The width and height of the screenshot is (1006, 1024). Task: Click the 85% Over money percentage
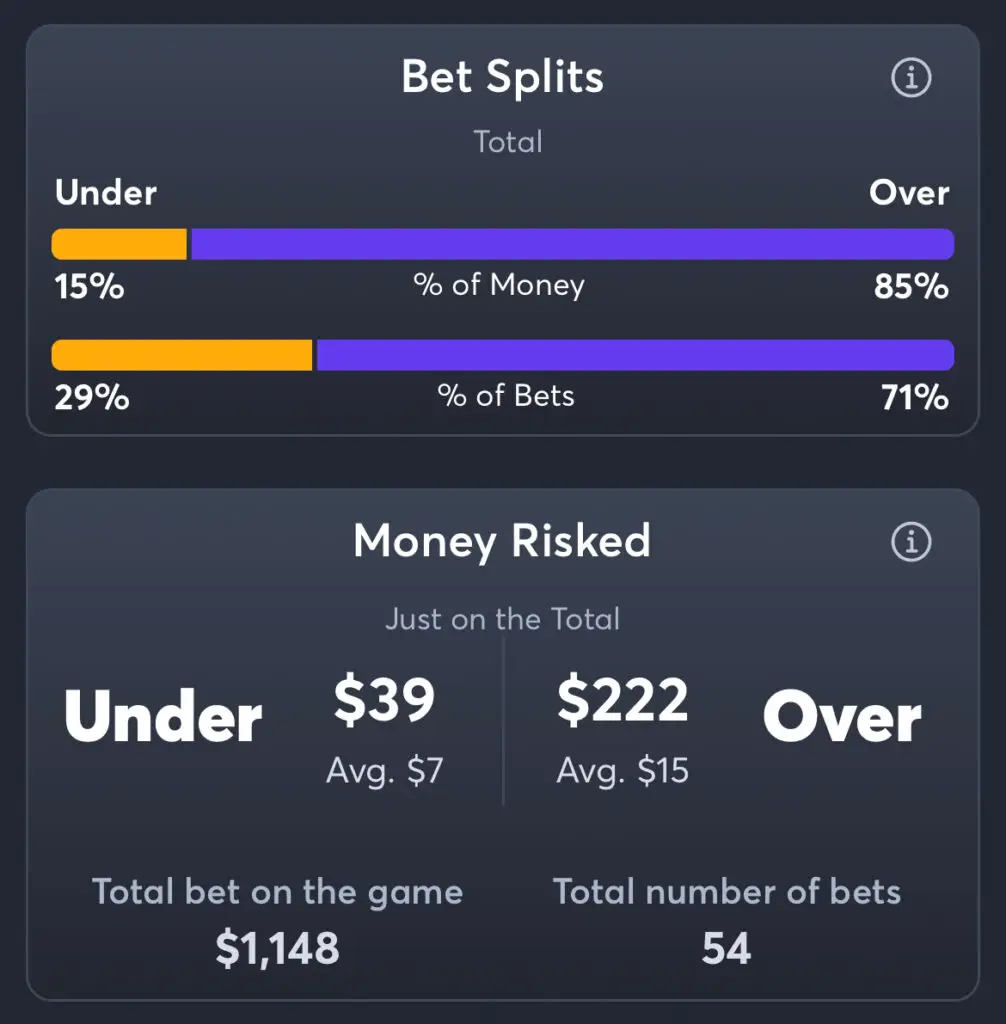pyautogui.click(x=911, y=287)
